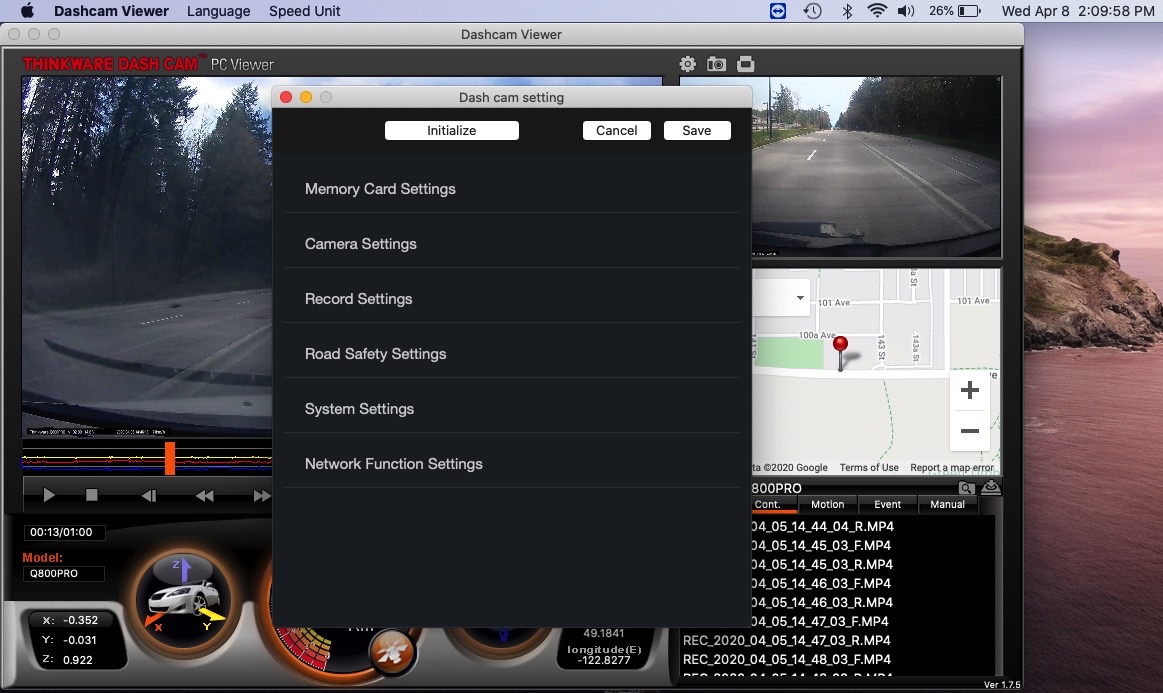1163x693 pixels.
Task: Click the rear camera video thumbnail
Action: click(x=877, y=166)
